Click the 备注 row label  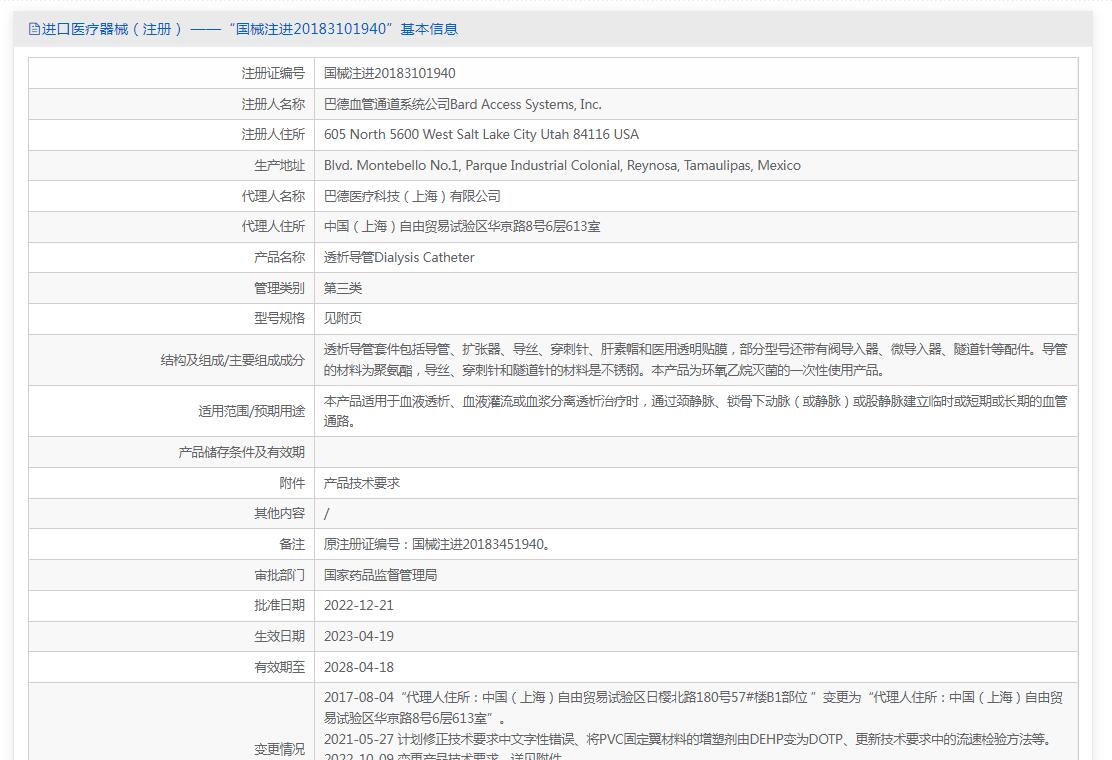[x=292, y=544]
